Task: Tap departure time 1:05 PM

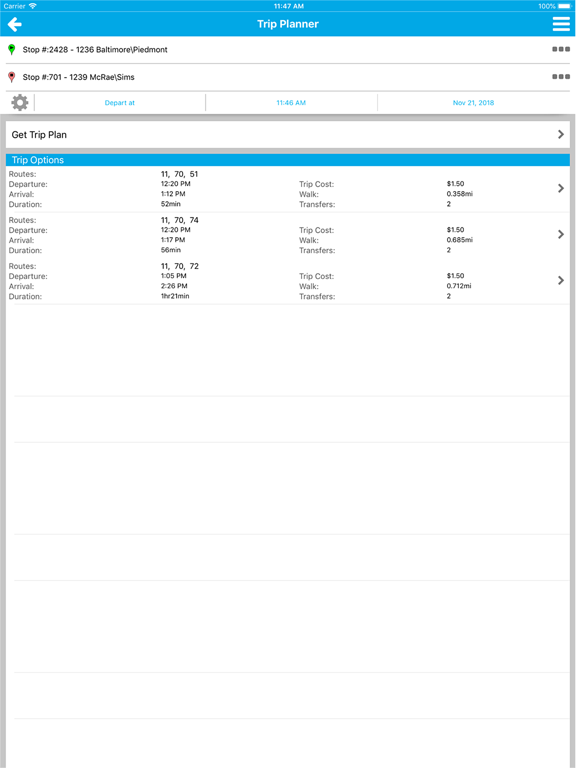Action: [173, 276]
